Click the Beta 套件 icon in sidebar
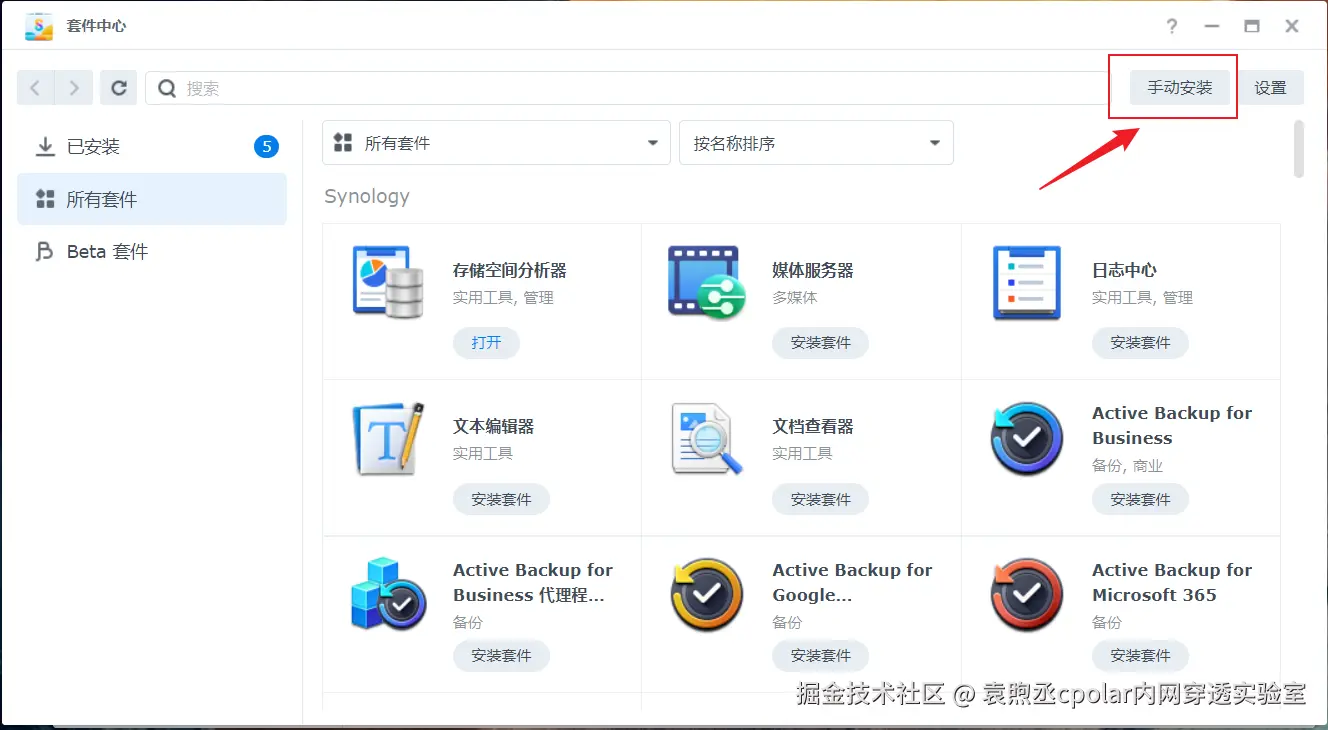Image resolution: width=1328 pixels, height=730 pixels. pyautogui.click(x=45, y=251)
